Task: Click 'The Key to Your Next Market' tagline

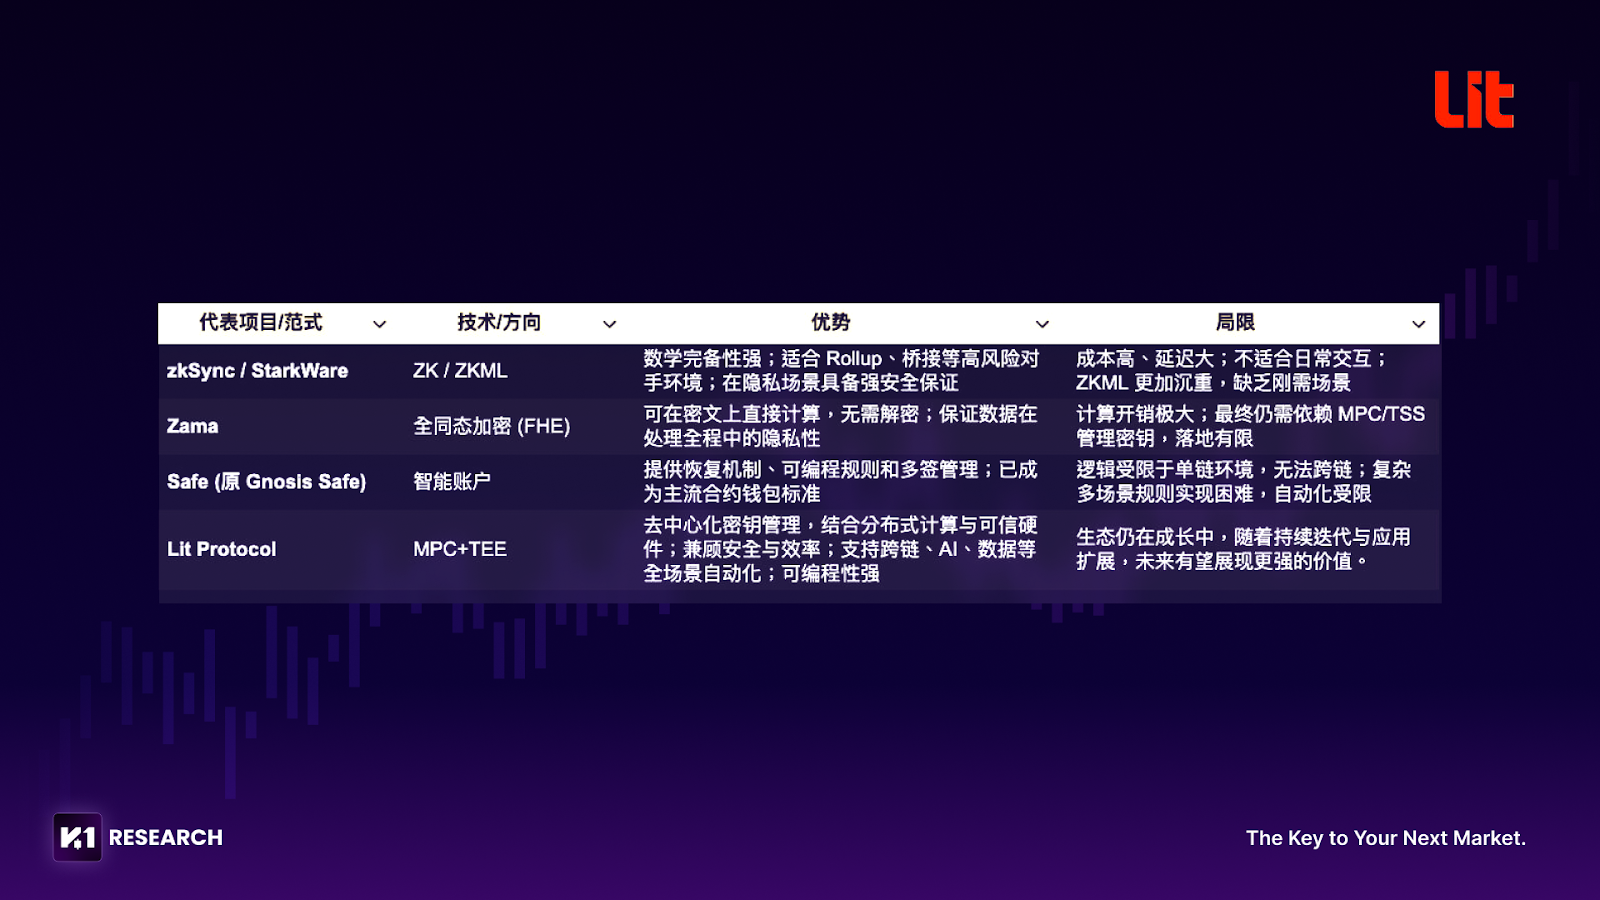Action: pos(1385,838)
